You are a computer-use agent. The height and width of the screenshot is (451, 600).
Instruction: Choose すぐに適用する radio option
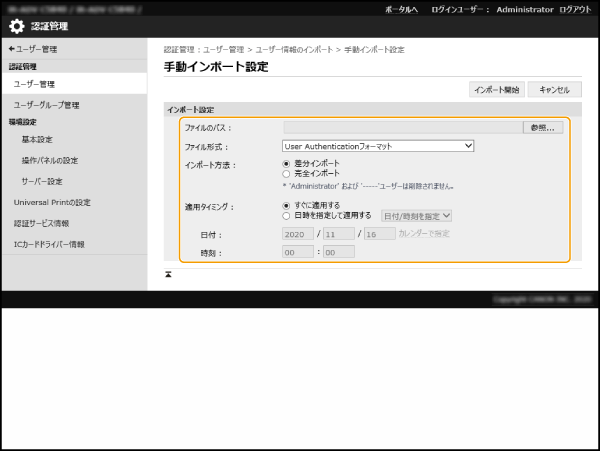point(287,205)
